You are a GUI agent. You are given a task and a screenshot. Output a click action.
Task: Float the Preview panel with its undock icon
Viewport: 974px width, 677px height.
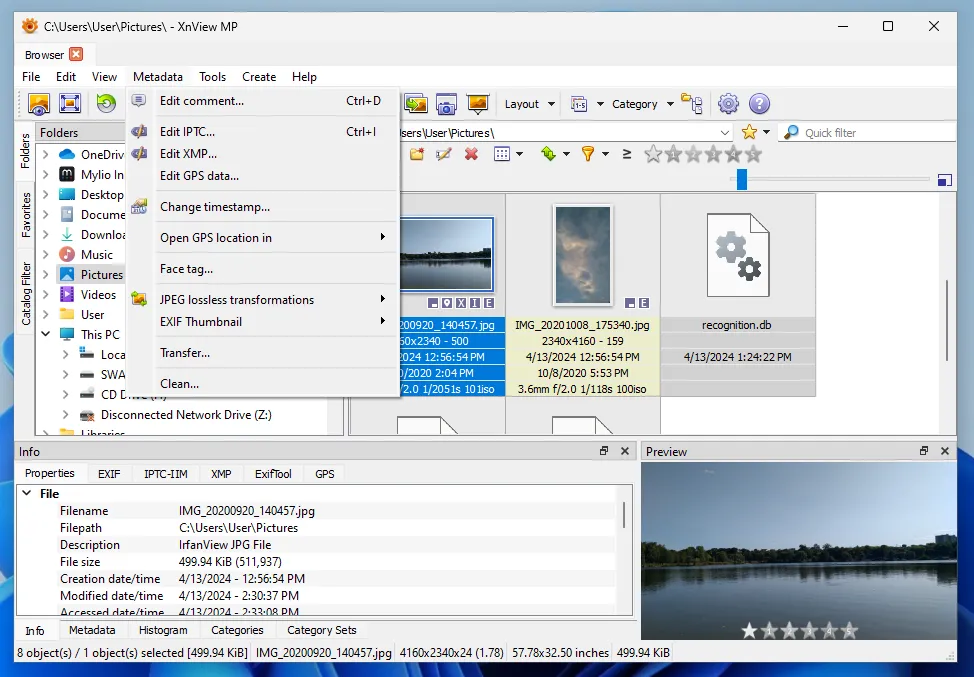(924, 451)
